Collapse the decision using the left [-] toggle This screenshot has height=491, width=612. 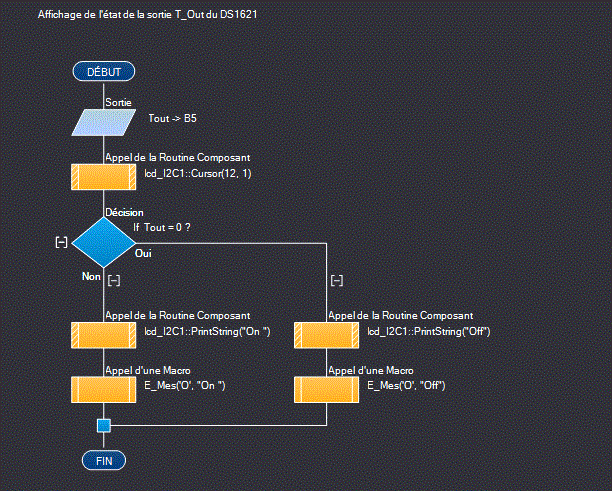point(61,242)
